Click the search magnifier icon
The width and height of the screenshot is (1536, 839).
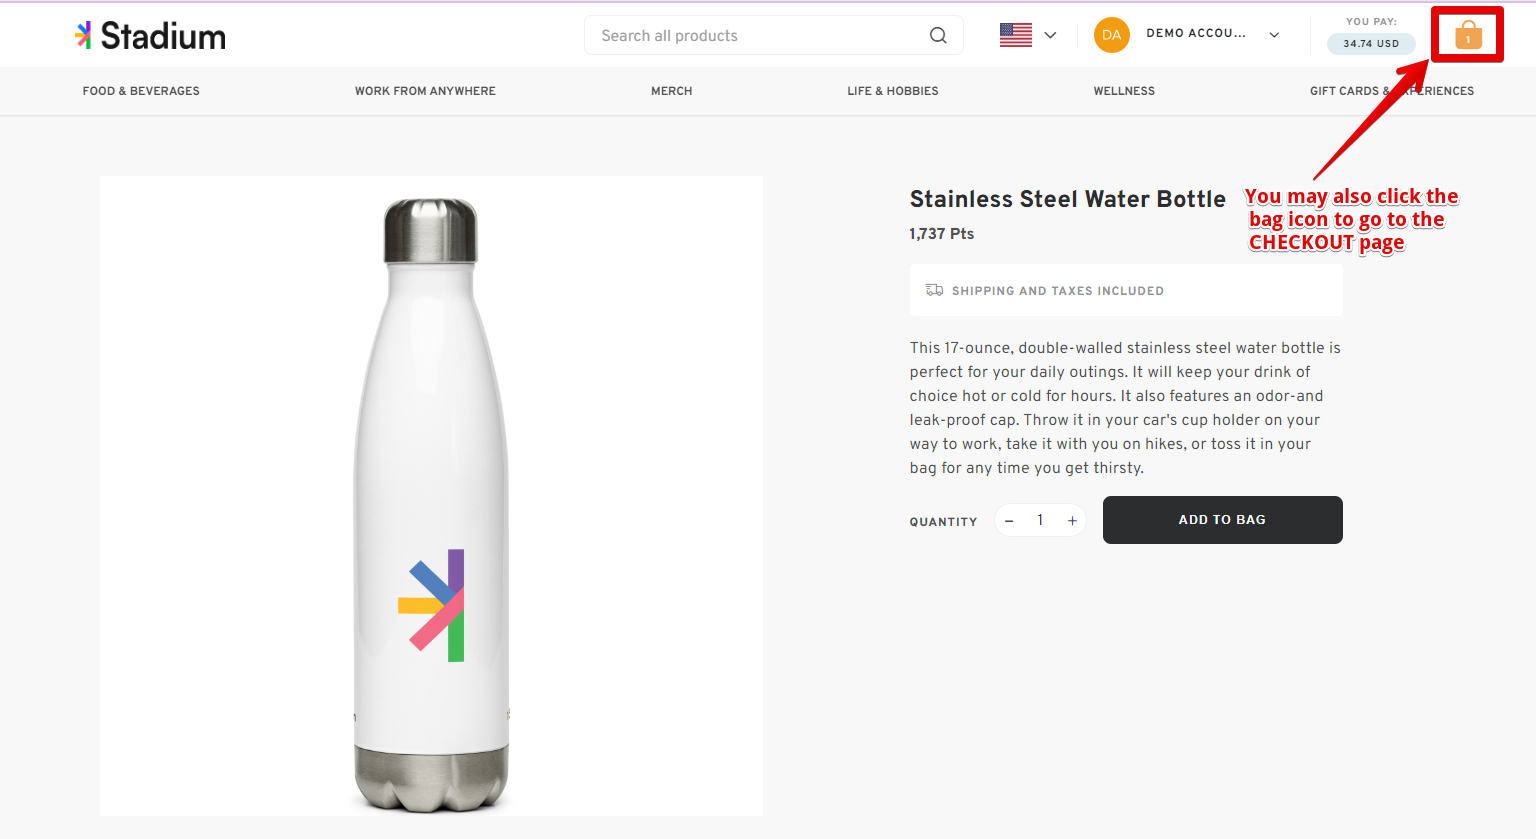coord(938,35)
